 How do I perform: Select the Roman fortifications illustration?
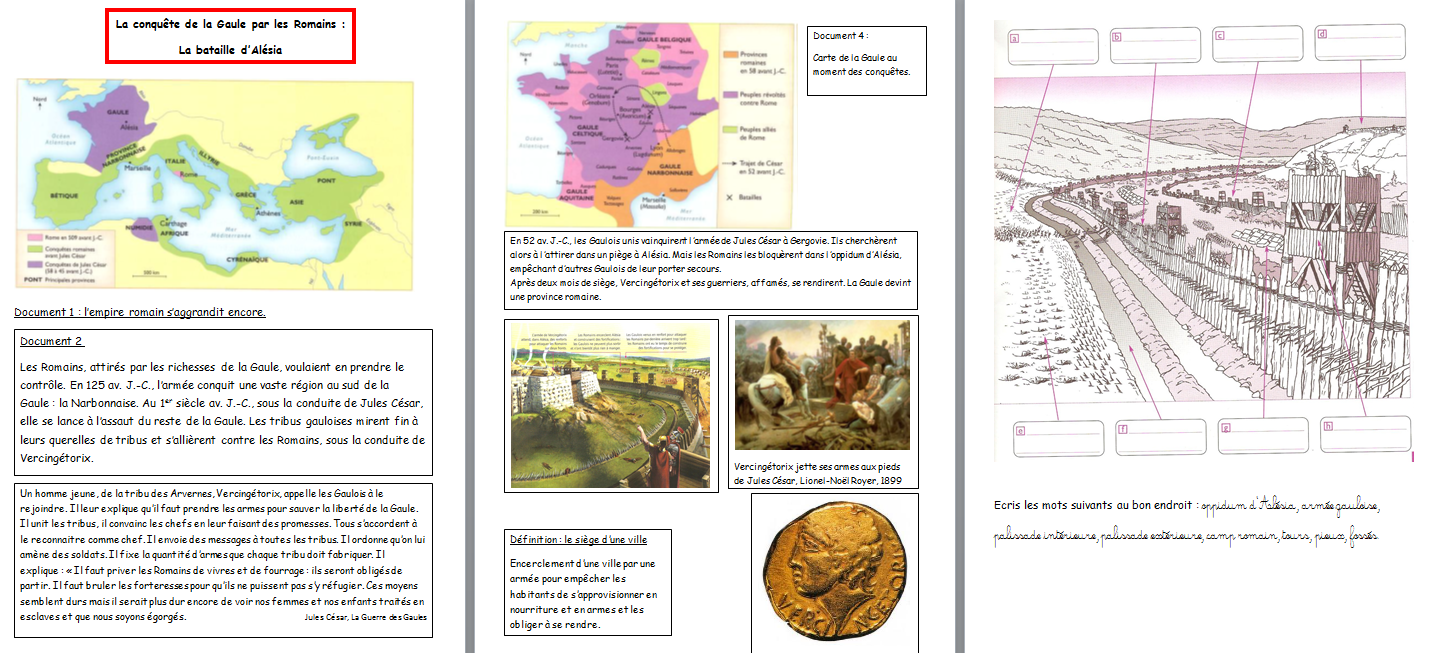coord(611,405)
